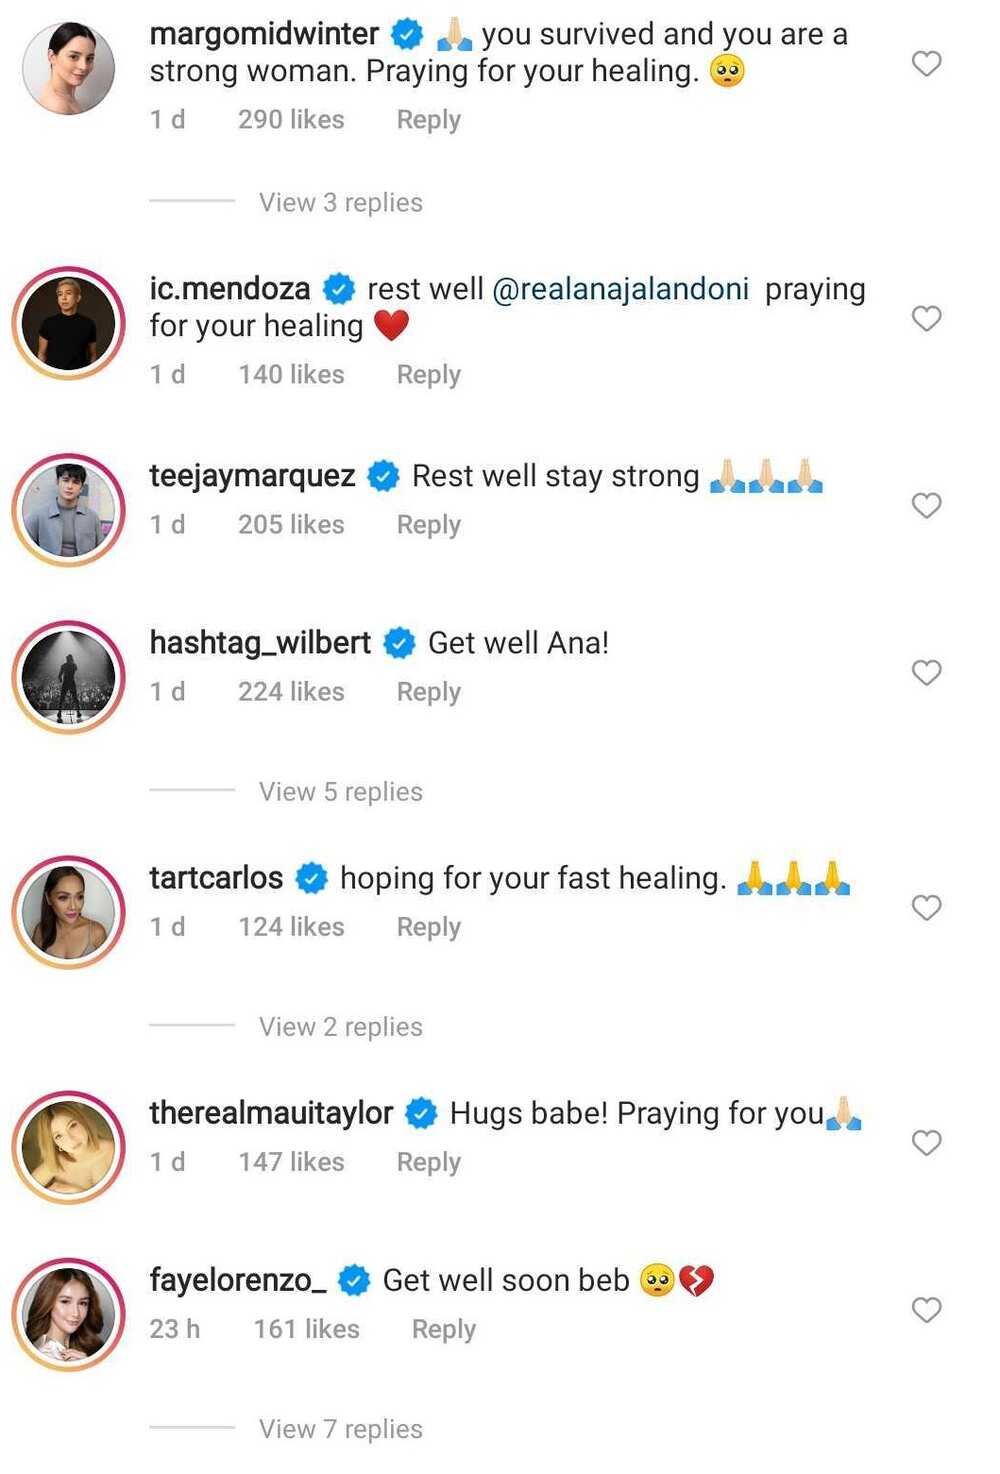Tap the heart on teejaymarquez's comment

926,506
